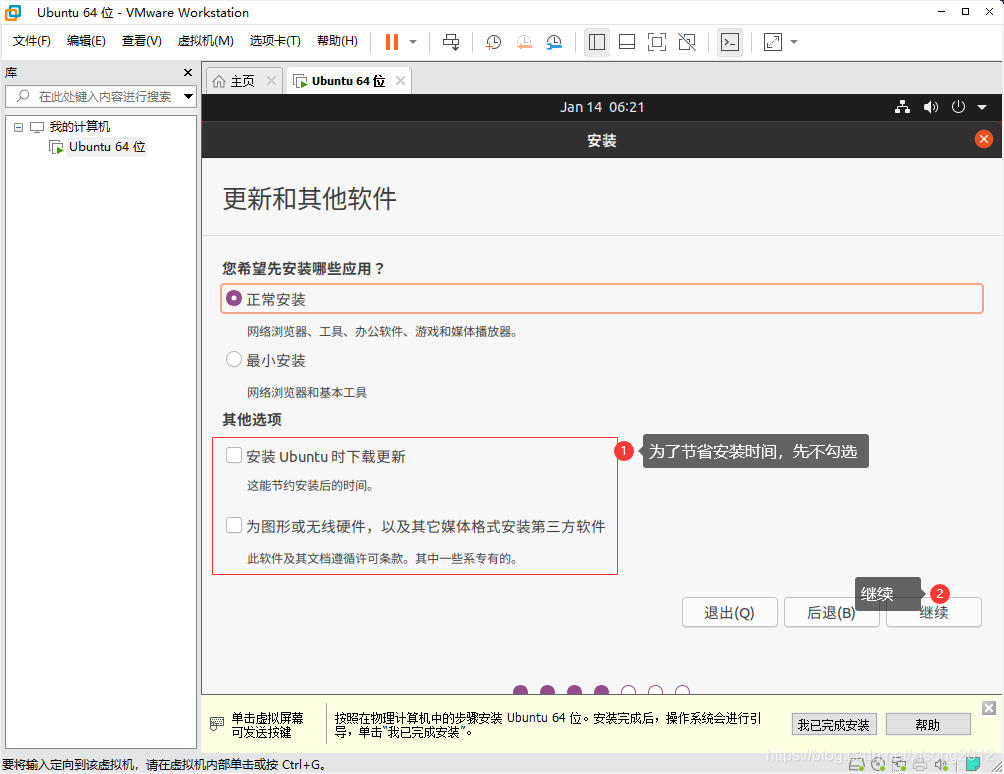Image resolution: width=1004 pixels, height=774 pixels.
Task: Select the 正常安装 radio option
Action: [x=234, y=298]
